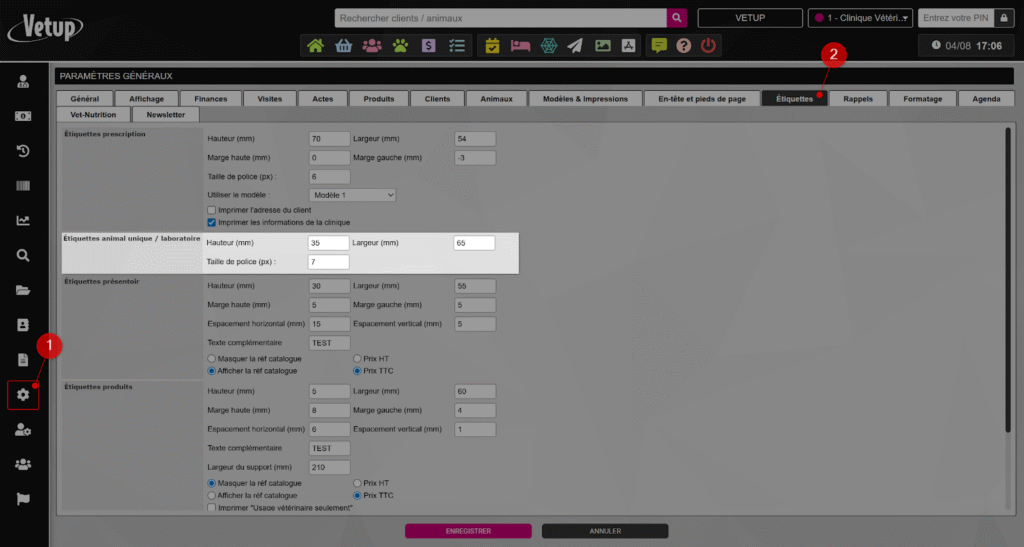The image size is (1024, 547).
Task: Expand the clinic selector dropdown
Action: coord(860,18)
